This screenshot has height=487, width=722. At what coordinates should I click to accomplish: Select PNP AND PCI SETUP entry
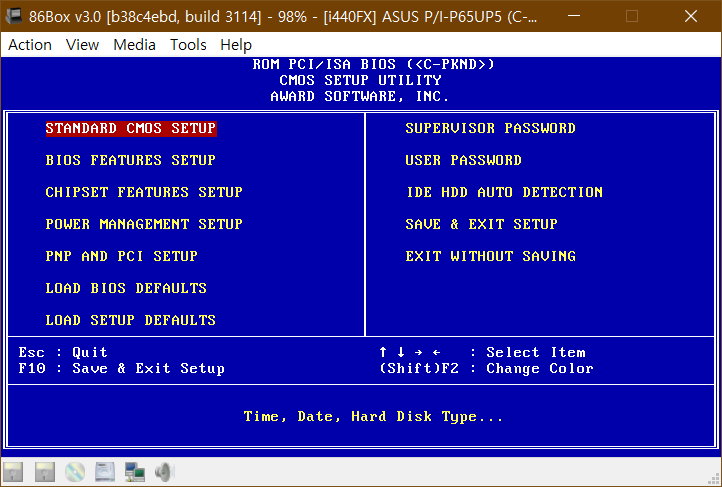pos(122,256)
